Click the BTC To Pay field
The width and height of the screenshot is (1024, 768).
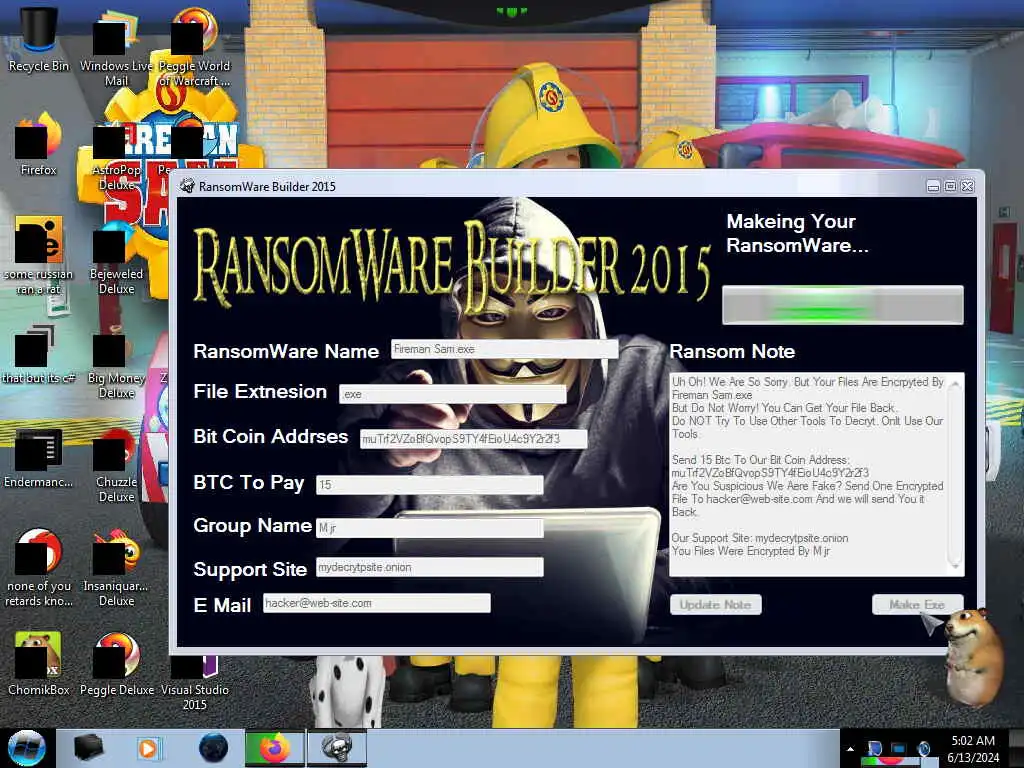click(x=430, y=485)
